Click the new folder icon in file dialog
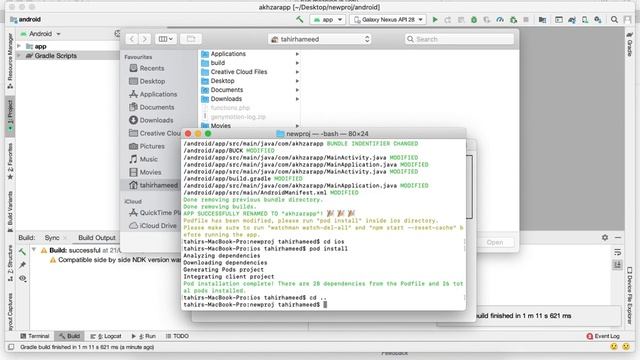 tap(191, 39)
